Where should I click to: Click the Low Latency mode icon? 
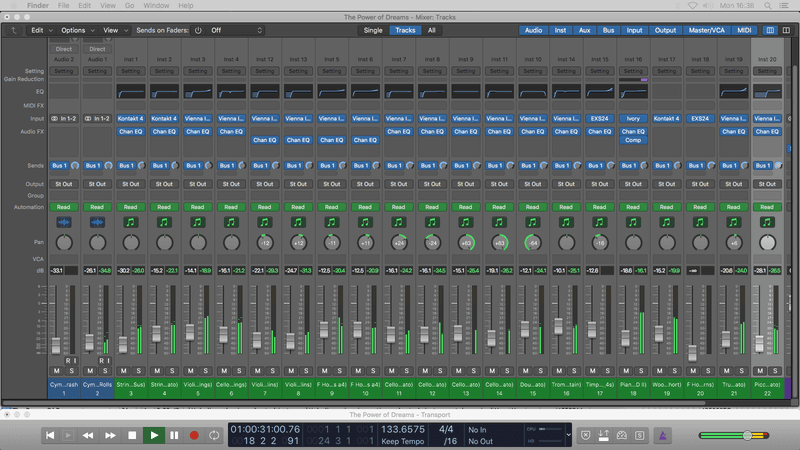[x=604, y=435]
